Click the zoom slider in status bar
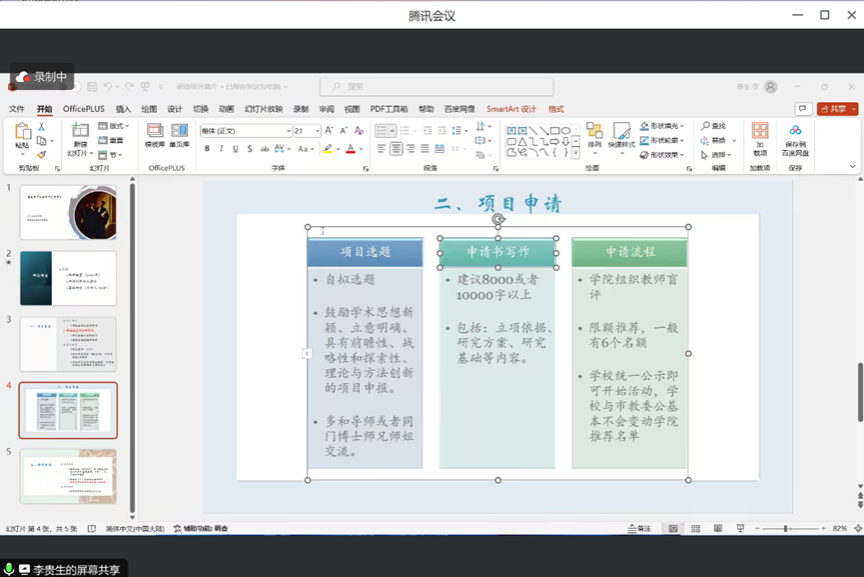Image resolution: width=864 pixels, height=577 pixels. click(x=787, y=528)
